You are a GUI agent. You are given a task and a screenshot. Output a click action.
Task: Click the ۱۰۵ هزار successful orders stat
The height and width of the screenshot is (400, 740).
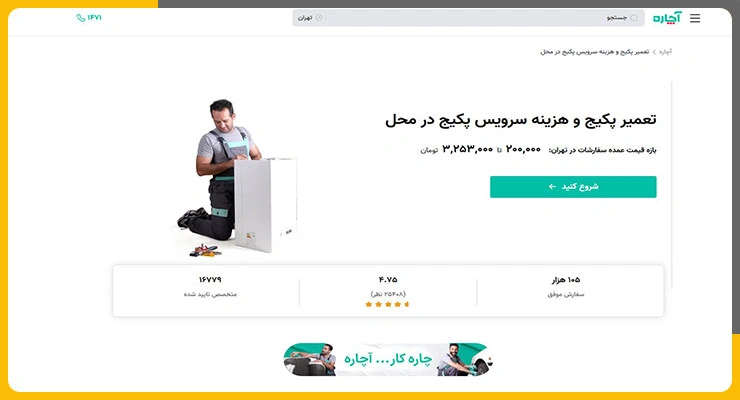[x=566, y=286]
